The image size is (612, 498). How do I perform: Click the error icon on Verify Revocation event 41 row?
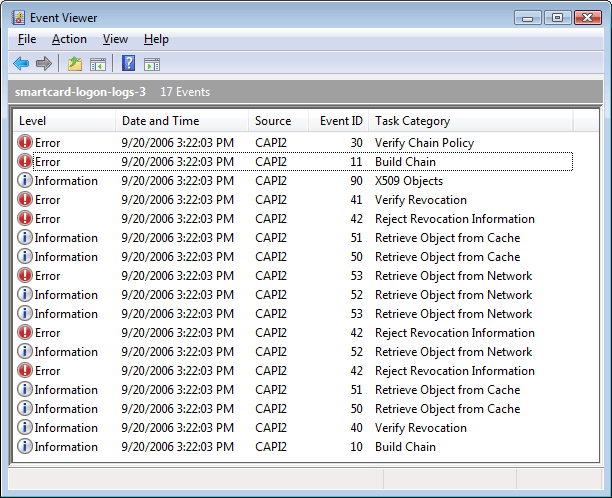tap(25, 199)
